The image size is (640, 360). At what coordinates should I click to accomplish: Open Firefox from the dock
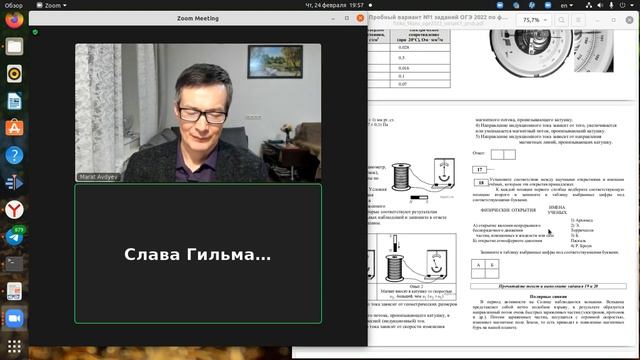[14, 20]
